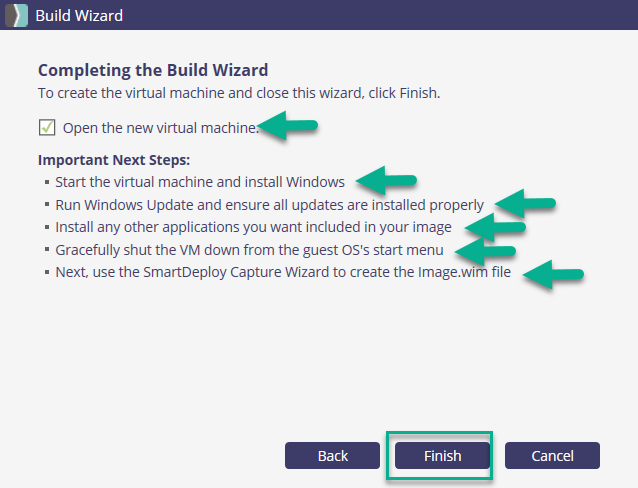638x488 pixels.
Task: Click the Build Wizard title bar text
Action: point(79,16)
